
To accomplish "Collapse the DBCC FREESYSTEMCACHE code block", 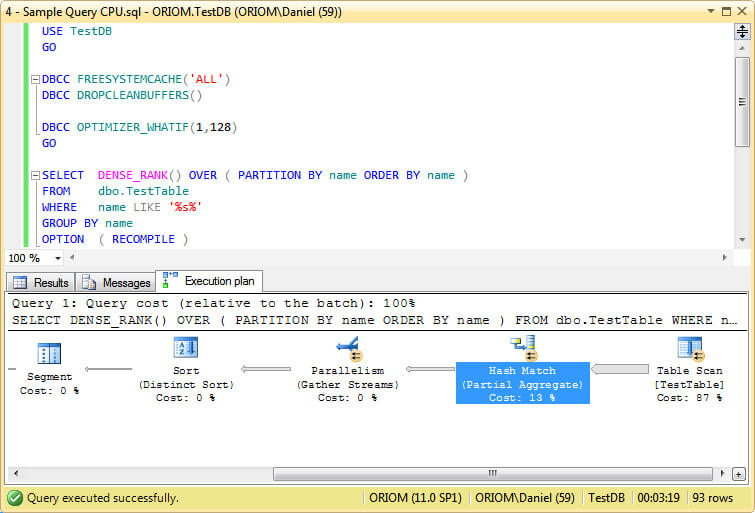I will [35, 80].
